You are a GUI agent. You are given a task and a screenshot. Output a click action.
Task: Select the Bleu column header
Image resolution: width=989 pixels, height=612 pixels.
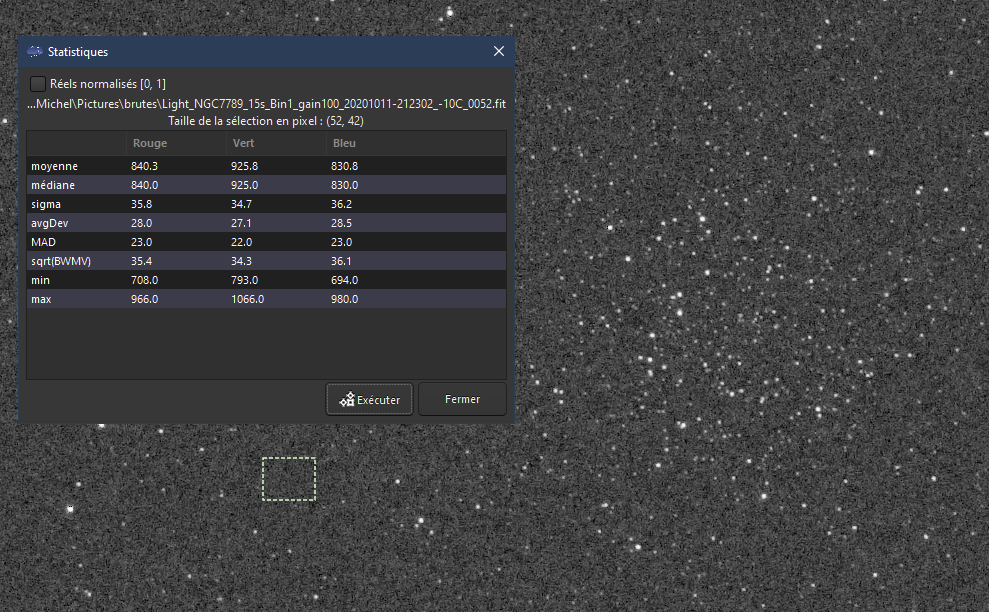(x=344, y=143)
